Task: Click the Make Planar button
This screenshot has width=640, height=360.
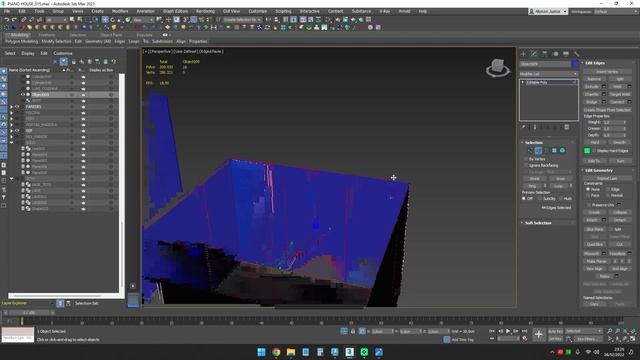Action: click(x=596, y=261)
